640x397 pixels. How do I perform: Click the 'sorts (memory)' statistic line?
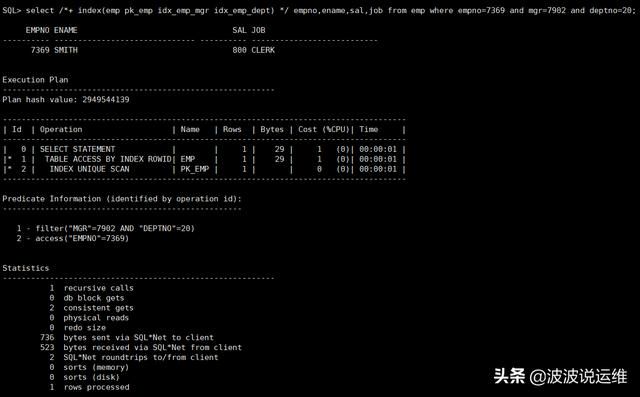89,367
